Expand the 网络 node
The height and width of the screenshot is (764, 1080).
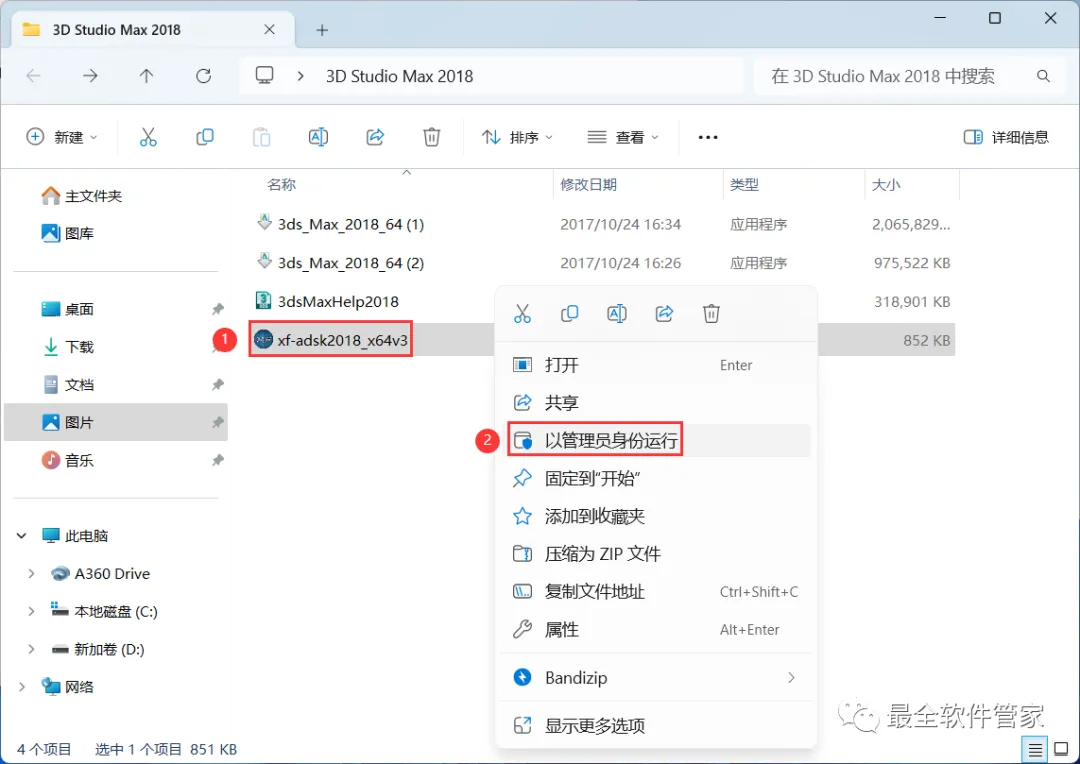(x=21, y=687)
